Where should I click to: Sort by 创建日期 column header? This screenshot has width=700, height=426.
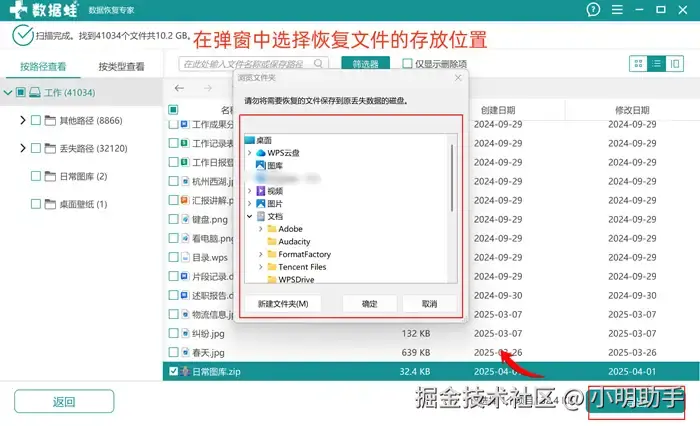tap(498, 110)
